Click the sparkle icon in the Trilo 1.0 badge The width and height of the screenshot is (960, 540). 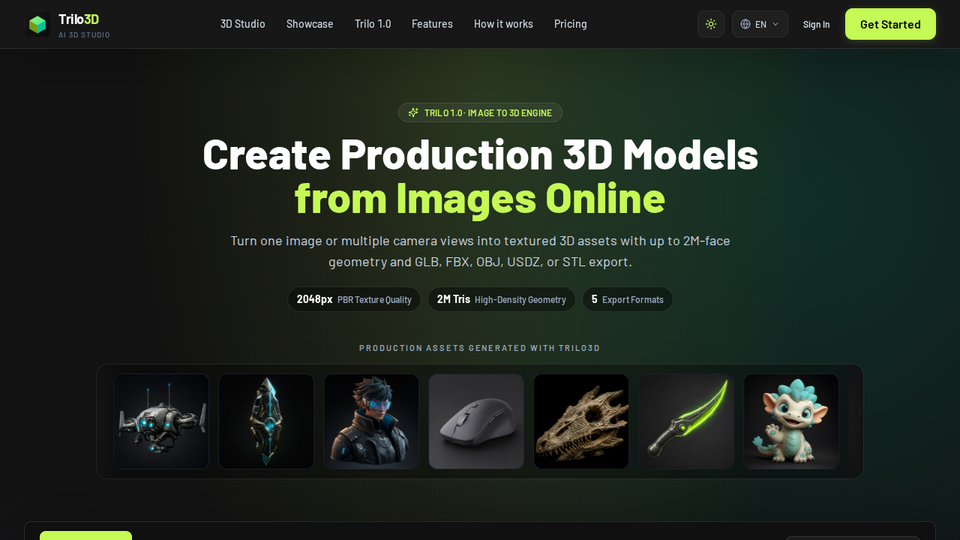tap(413, 113)
